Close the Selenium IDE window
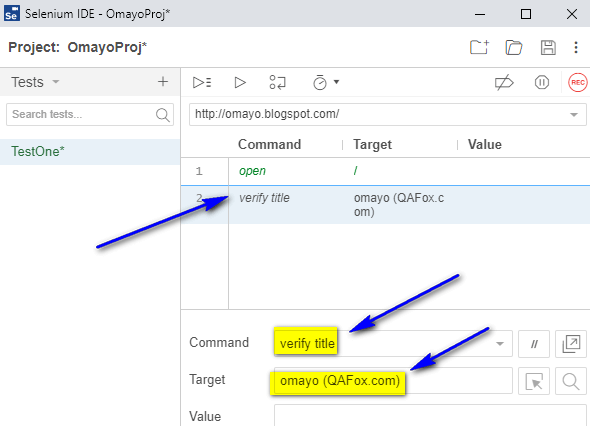This screenshot has width=590, height=426. point(572,14)
